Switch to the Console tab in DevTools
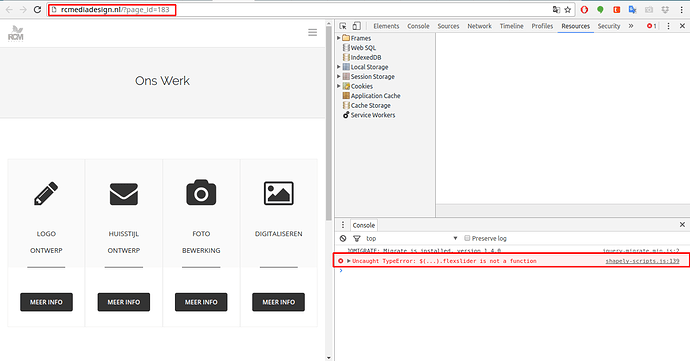The width and height of the screenshot is (690, 361). [x=418, y=26]
